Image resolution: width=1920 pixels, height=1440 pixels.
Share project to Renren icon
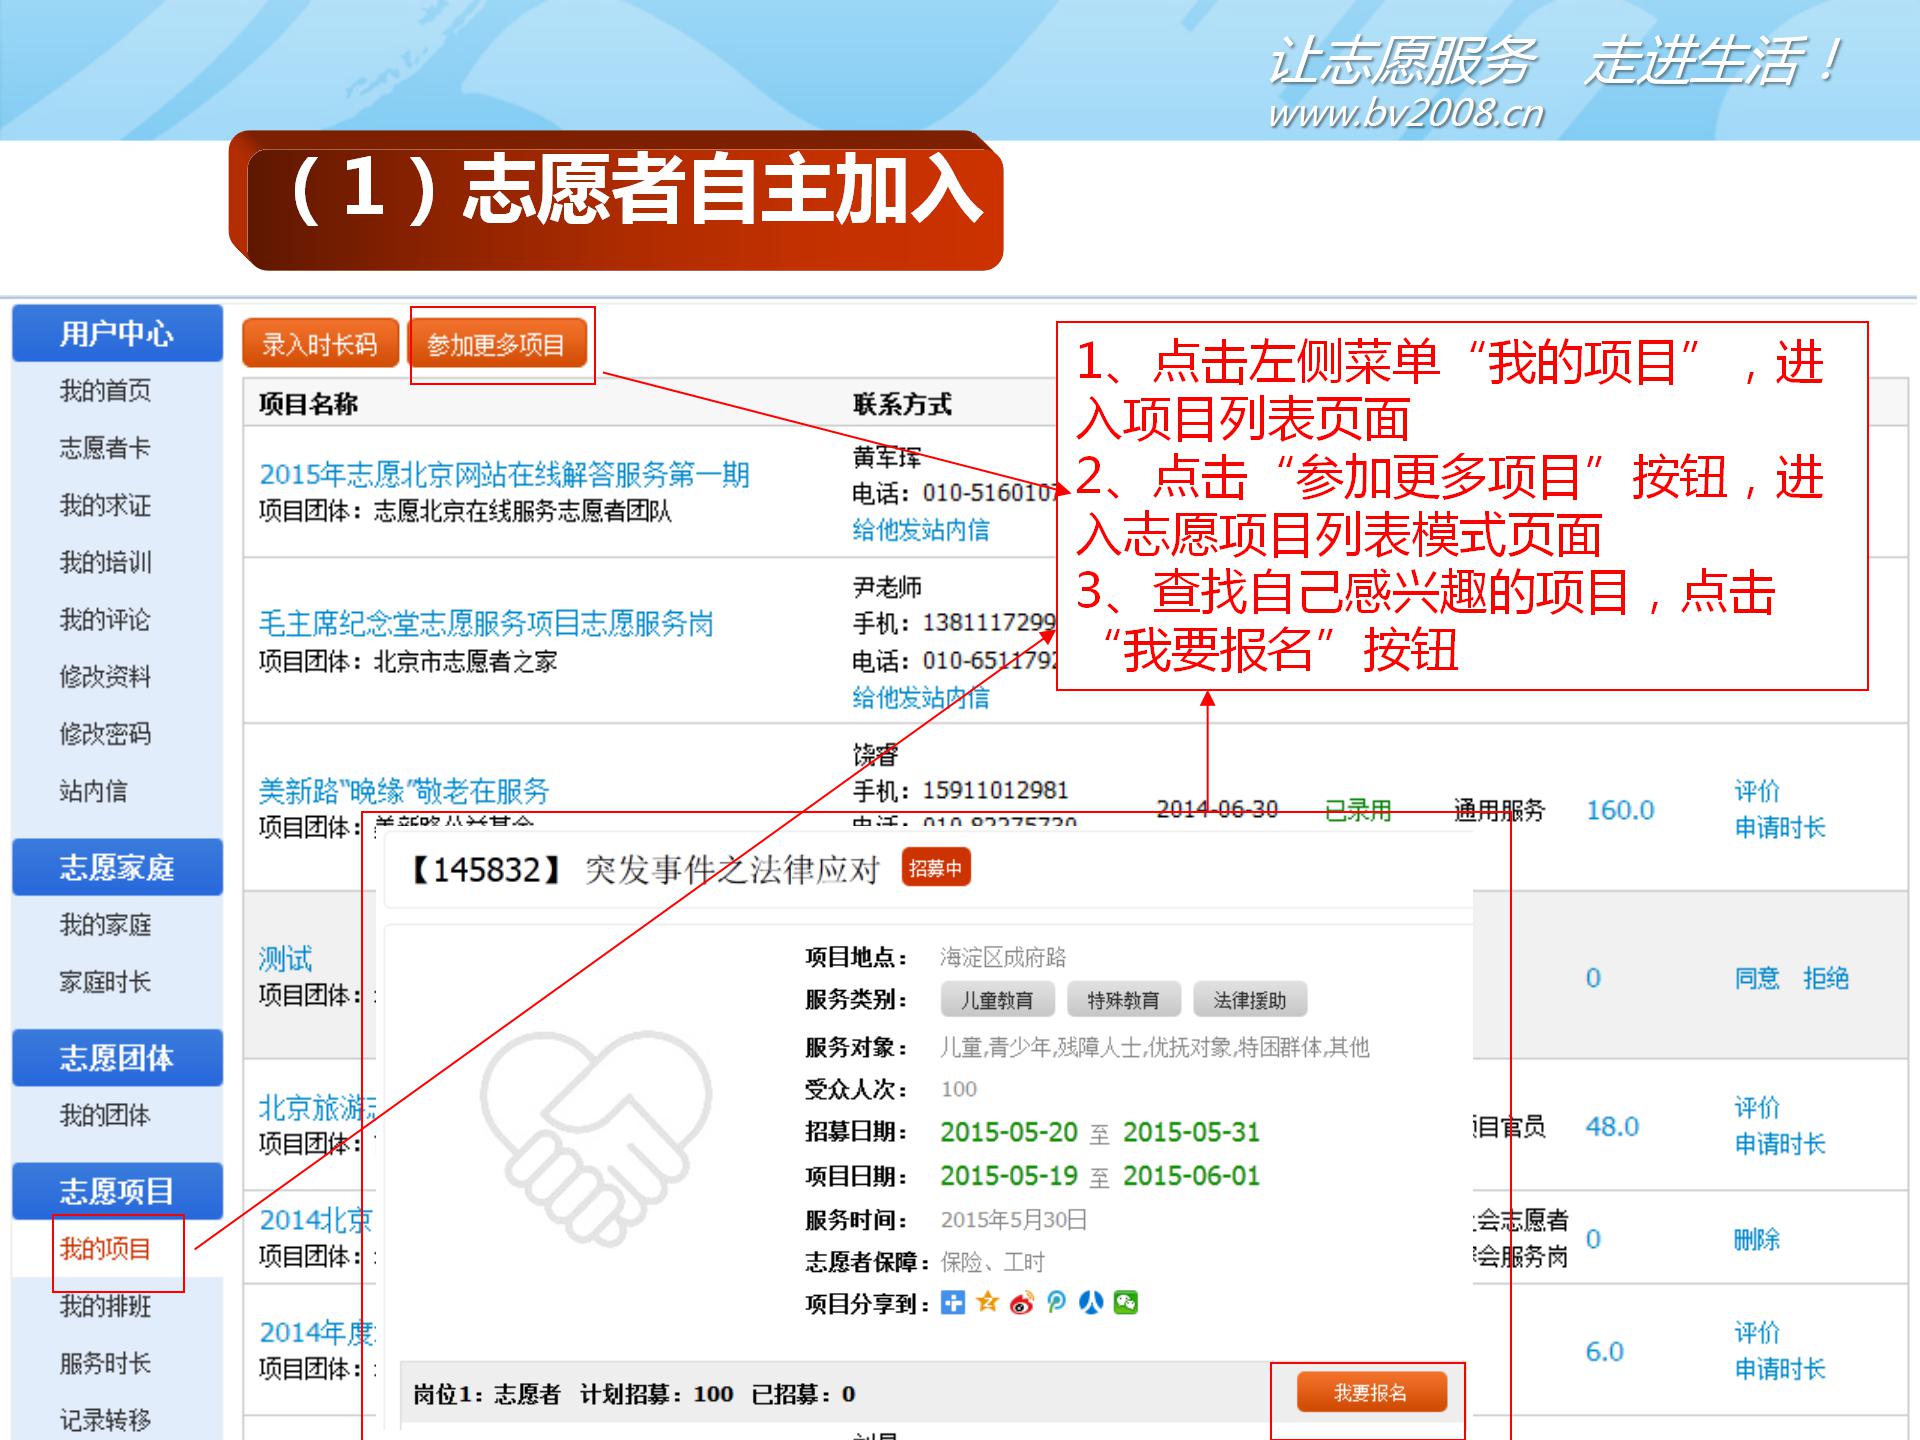pos(1091,1302)
